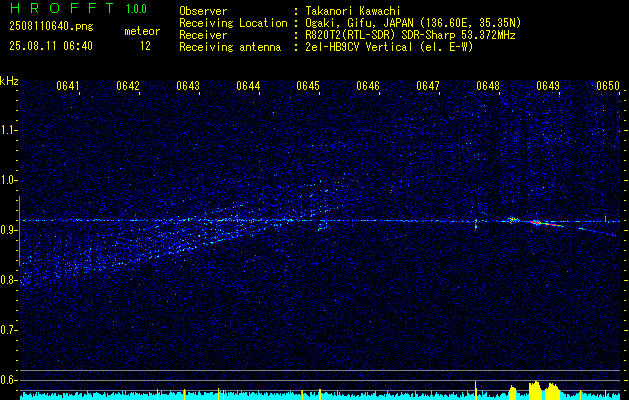This screenshot has width=629, height=400.
Task: Click the 0647 time marker
Action: (428, 86)
